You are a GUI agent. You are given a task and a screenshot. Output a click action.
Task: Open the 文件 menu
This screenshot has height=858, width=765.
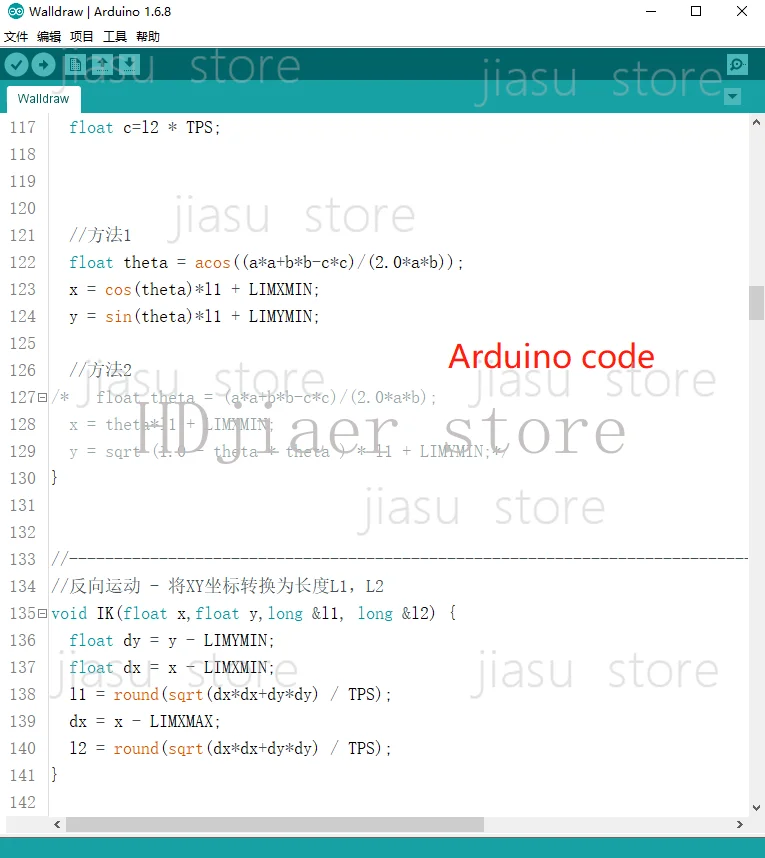[16, 37]
